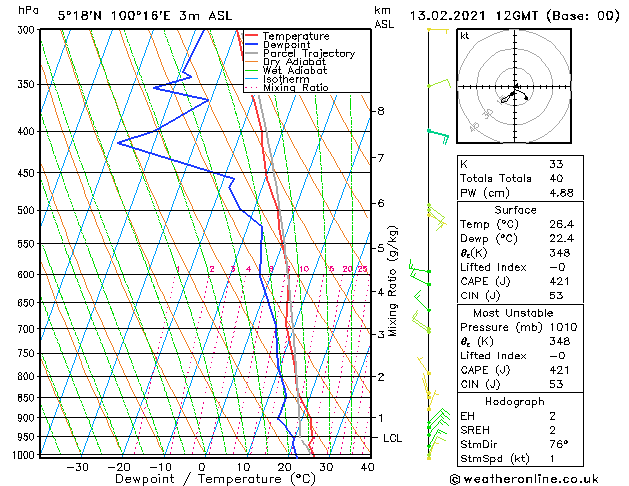Click the 1000 hPa pressure axis label

(23, 455)
